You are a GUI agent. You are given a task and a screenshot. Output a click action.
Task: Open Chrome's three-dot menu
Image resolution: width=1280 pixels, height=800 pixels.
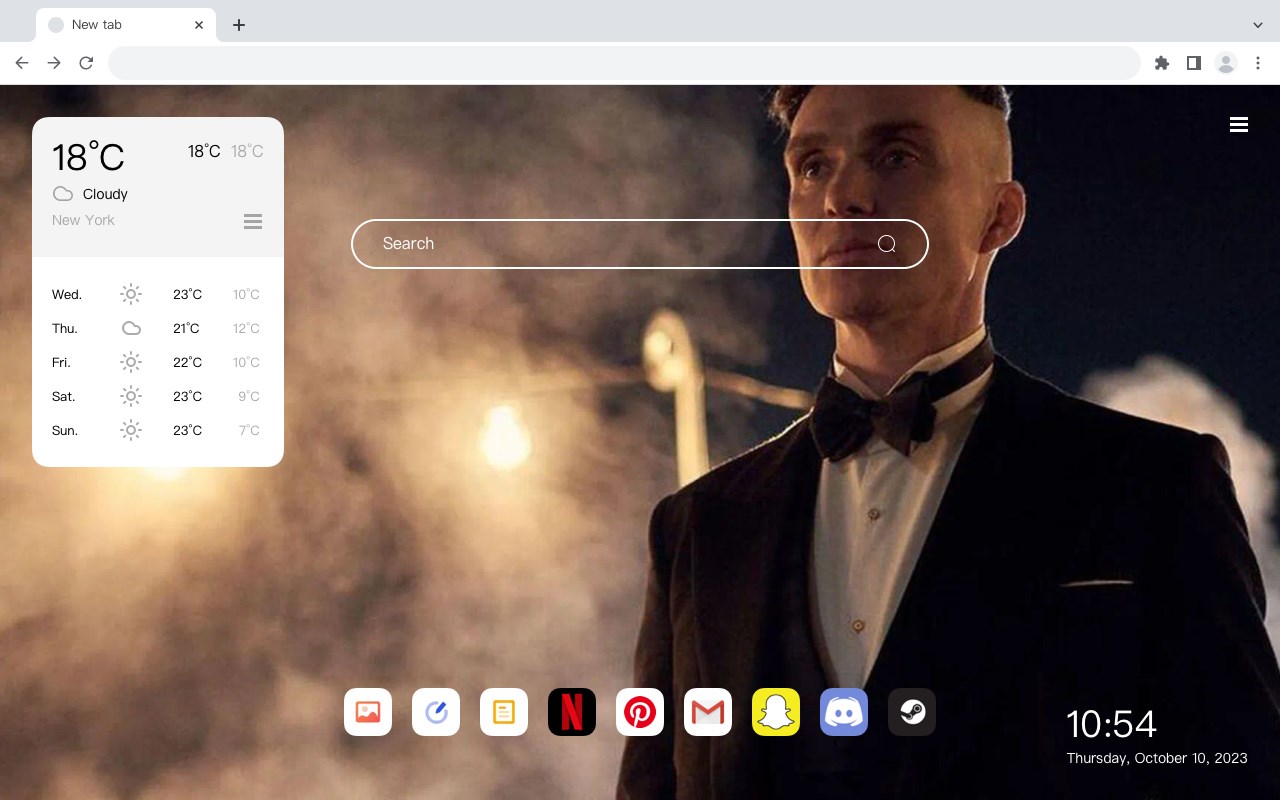coord(1258,63)
